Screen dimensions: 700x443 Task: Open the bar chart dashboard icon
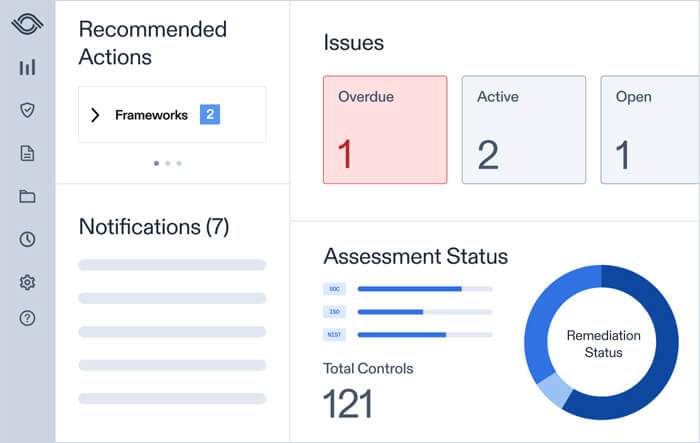(x=27, y=67)
